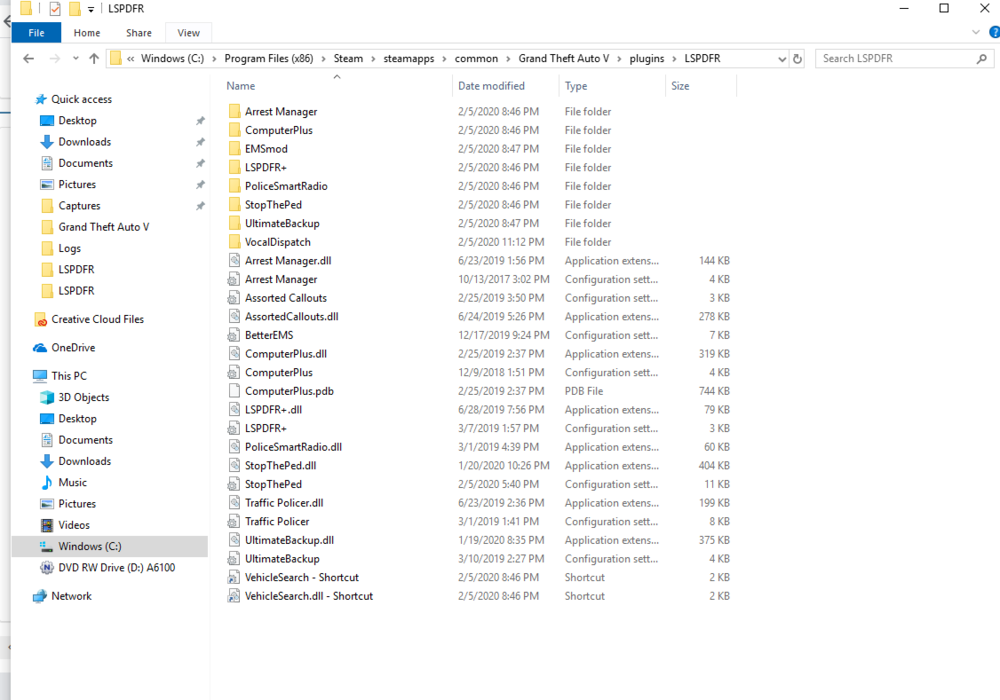
Task: Open Grand Theft Auto V sidebar folder
Action: (x=103, y=227)
